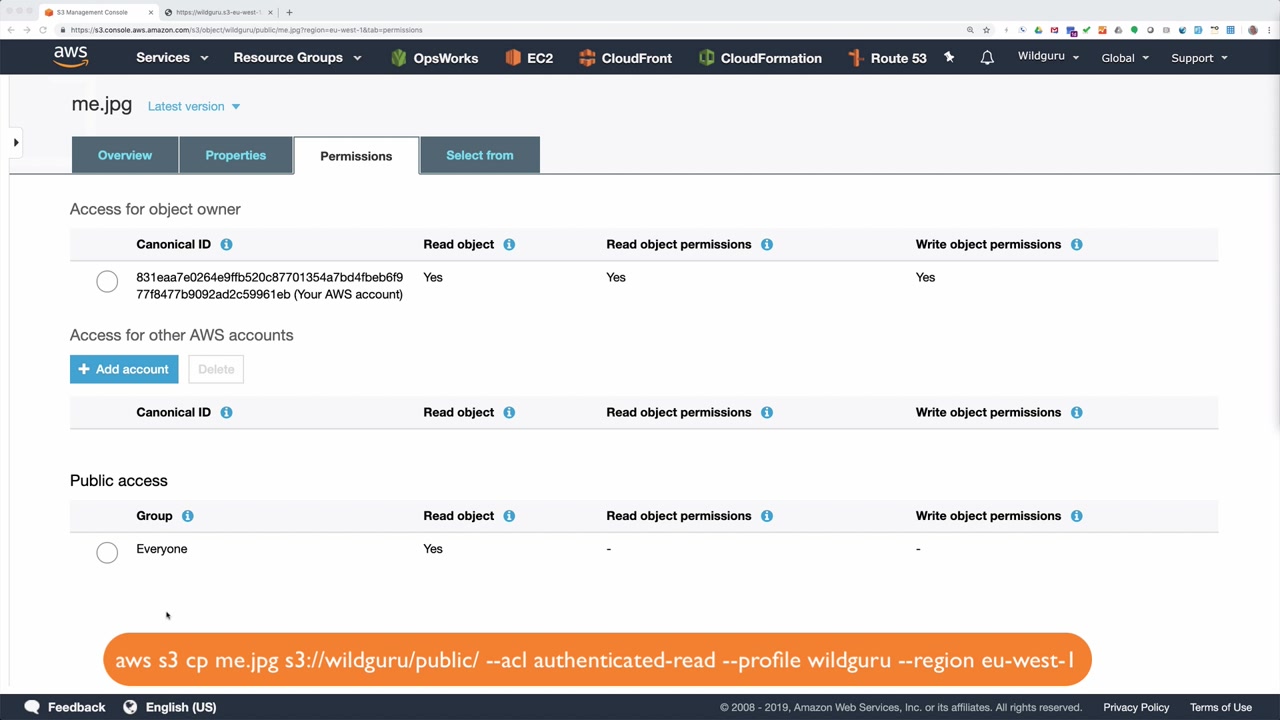Click the Public access heading
Screen dimensions: 1280x720
(119, 481)
